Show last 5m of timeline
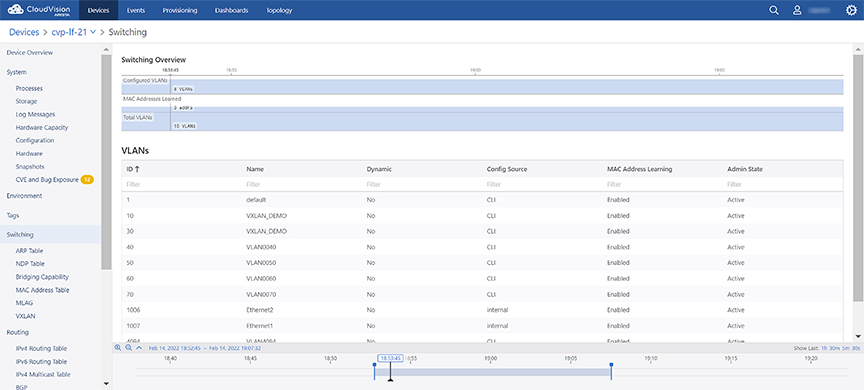 845,348
